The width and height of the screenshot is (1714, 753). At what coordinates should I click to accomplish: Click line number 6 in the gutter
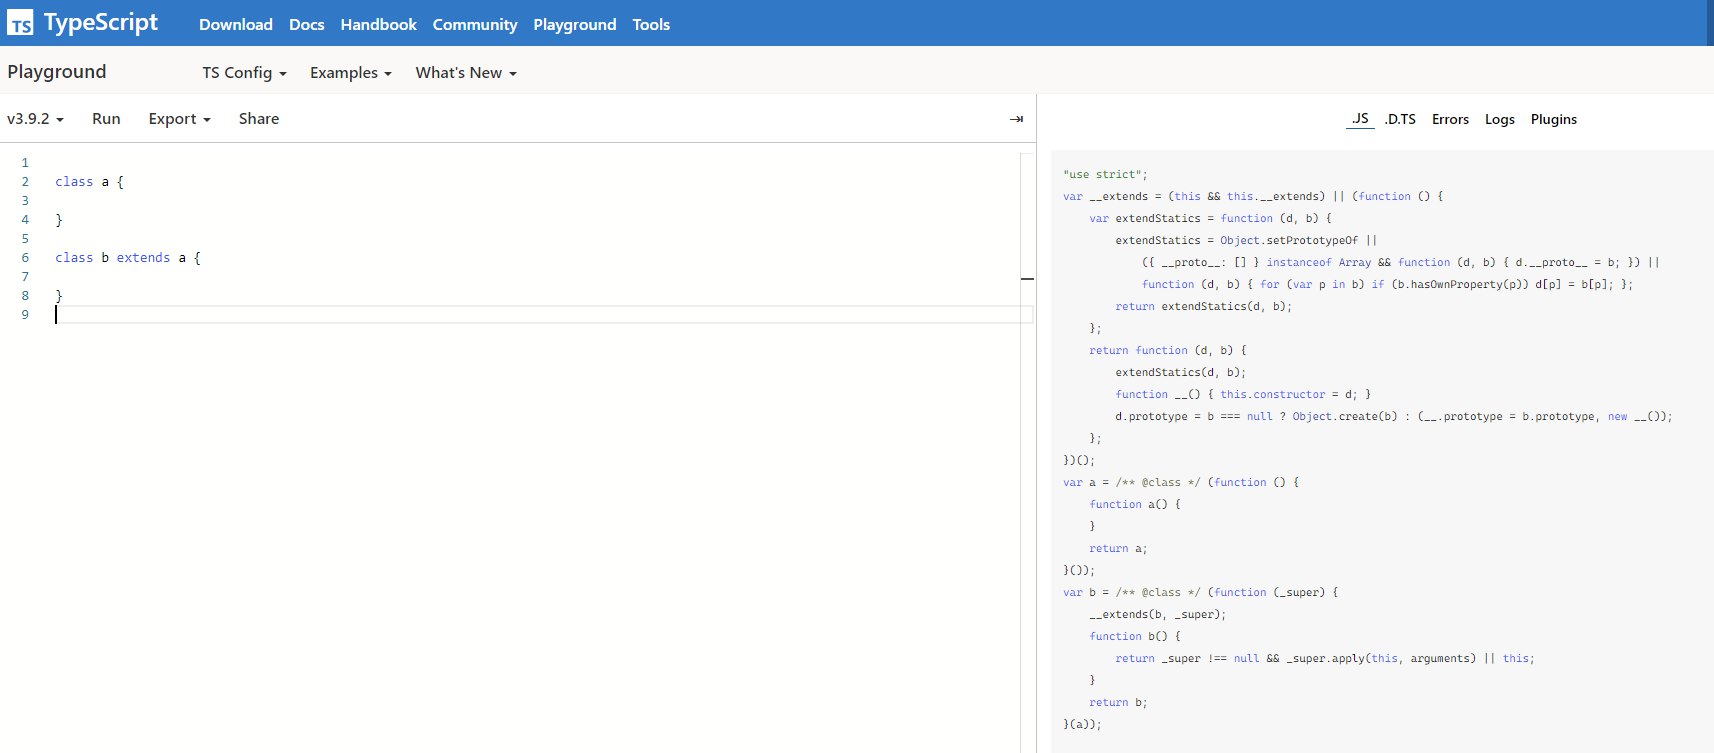click(25, 258)
